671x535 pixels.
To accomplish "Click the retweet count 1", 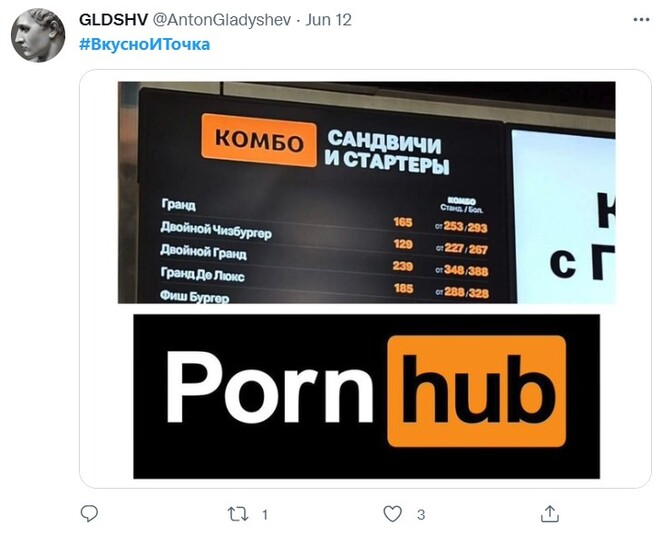I will pos(265,514).
